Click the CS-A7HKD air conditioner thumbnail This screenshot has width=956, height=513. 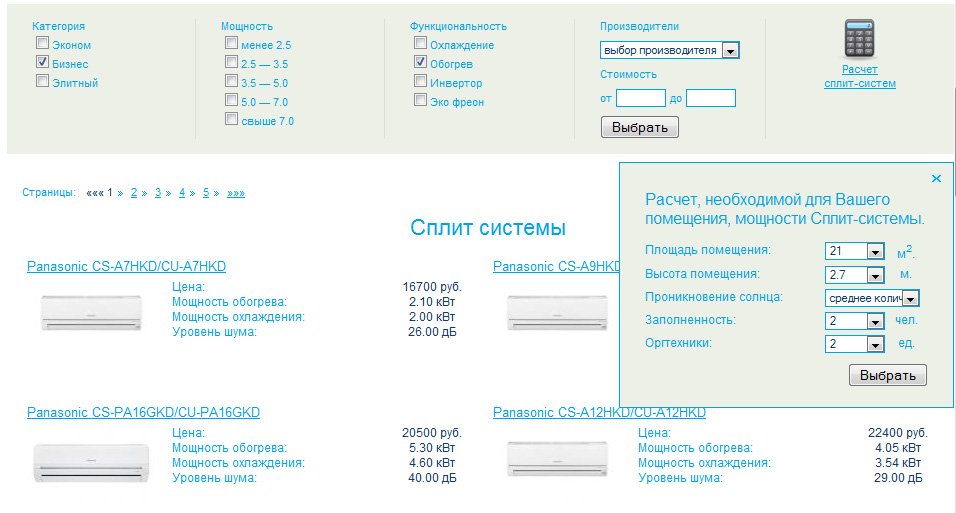click(91, 312)
